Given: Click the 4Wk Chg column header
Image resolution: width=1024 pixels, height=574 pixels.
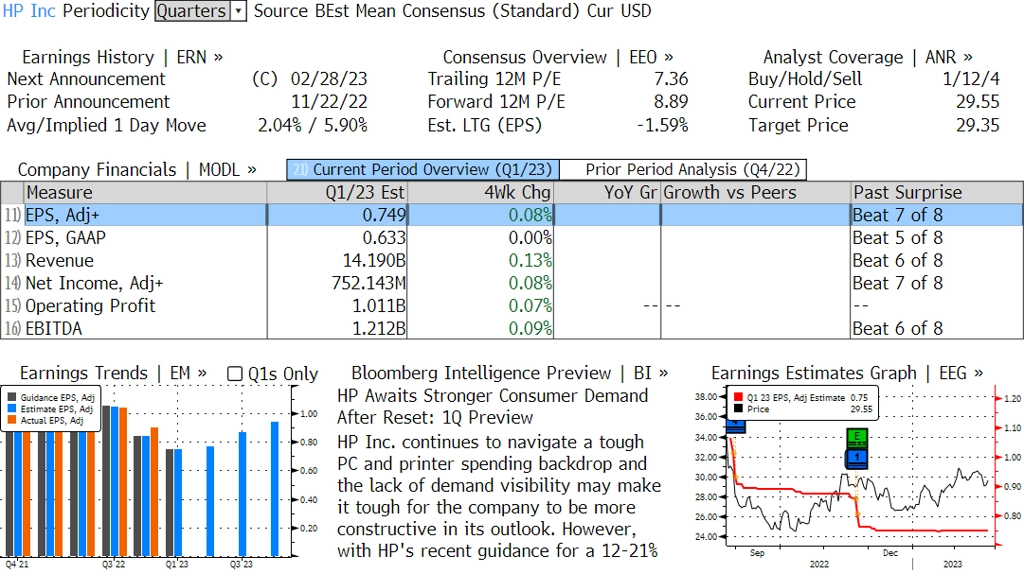Looking at the screenshot, I should 480,193.
